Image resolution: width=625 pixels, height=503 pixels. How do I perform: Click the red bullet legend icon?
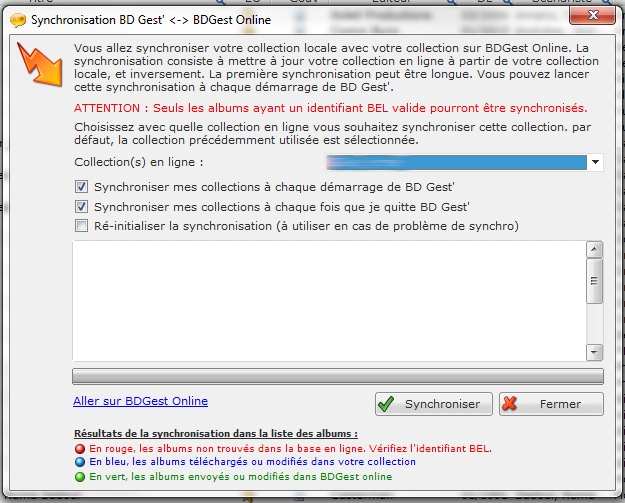click(x=80, y=449)
